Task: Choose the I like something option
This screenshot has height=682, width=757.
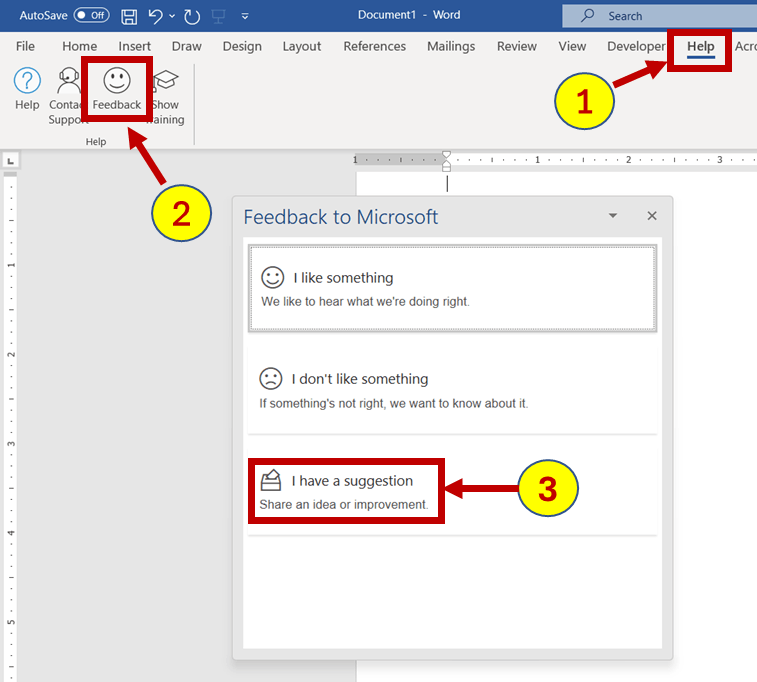Action: (452, 288)
